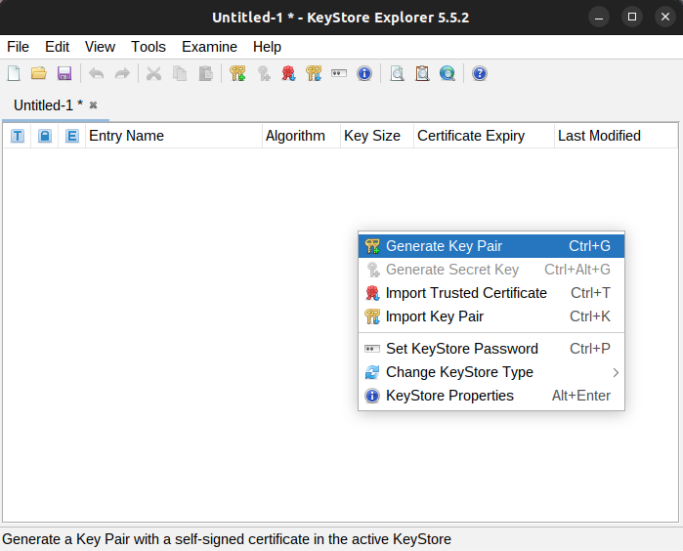Click the New KeyStore toolbar icon
This screenshot has width=683, height=551.
tap(14, 73)
